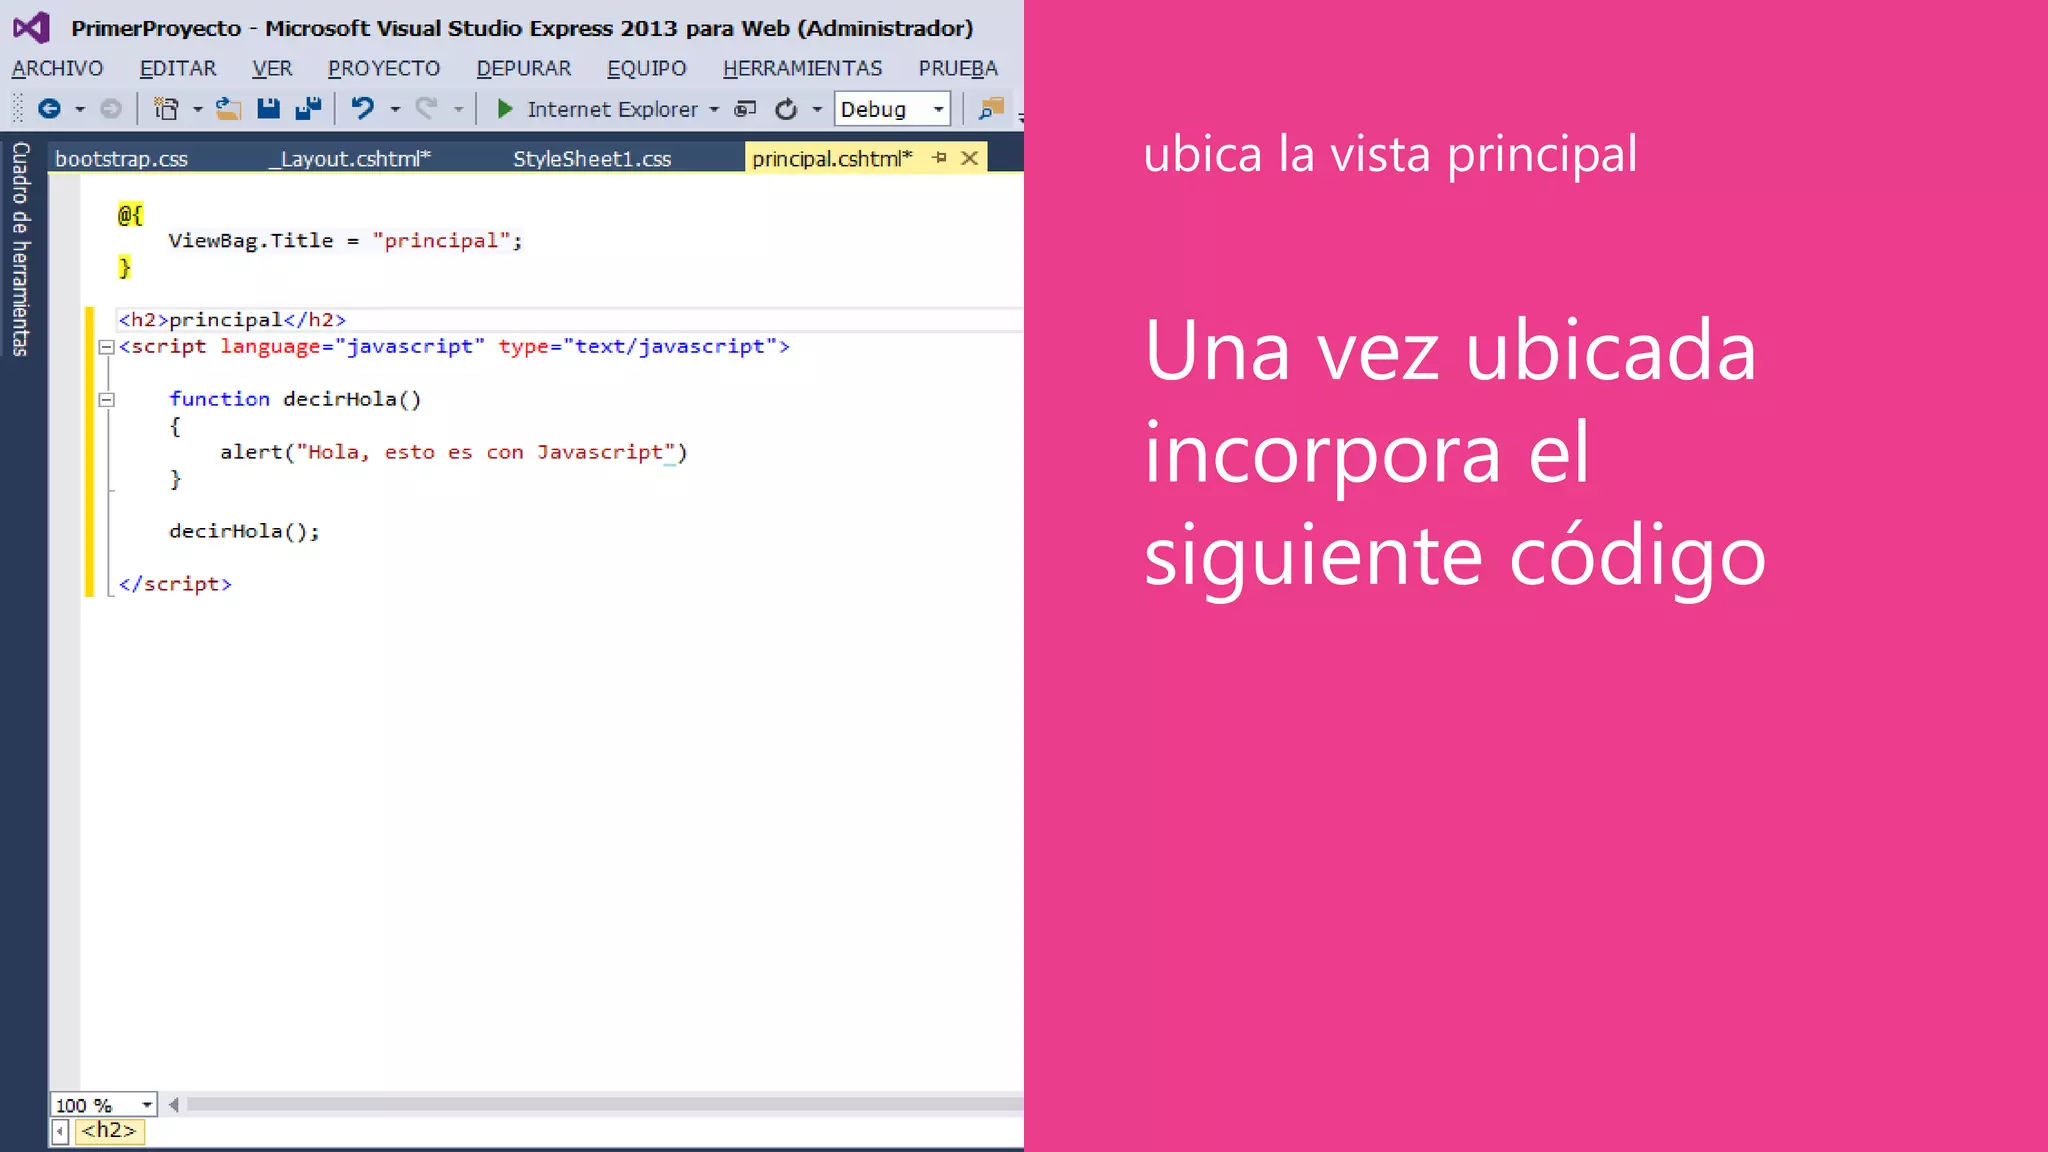The height and width of the screenshot is (1152, 2048).
Task: Click the h2 principal heading line
Action: click(232, 320)
